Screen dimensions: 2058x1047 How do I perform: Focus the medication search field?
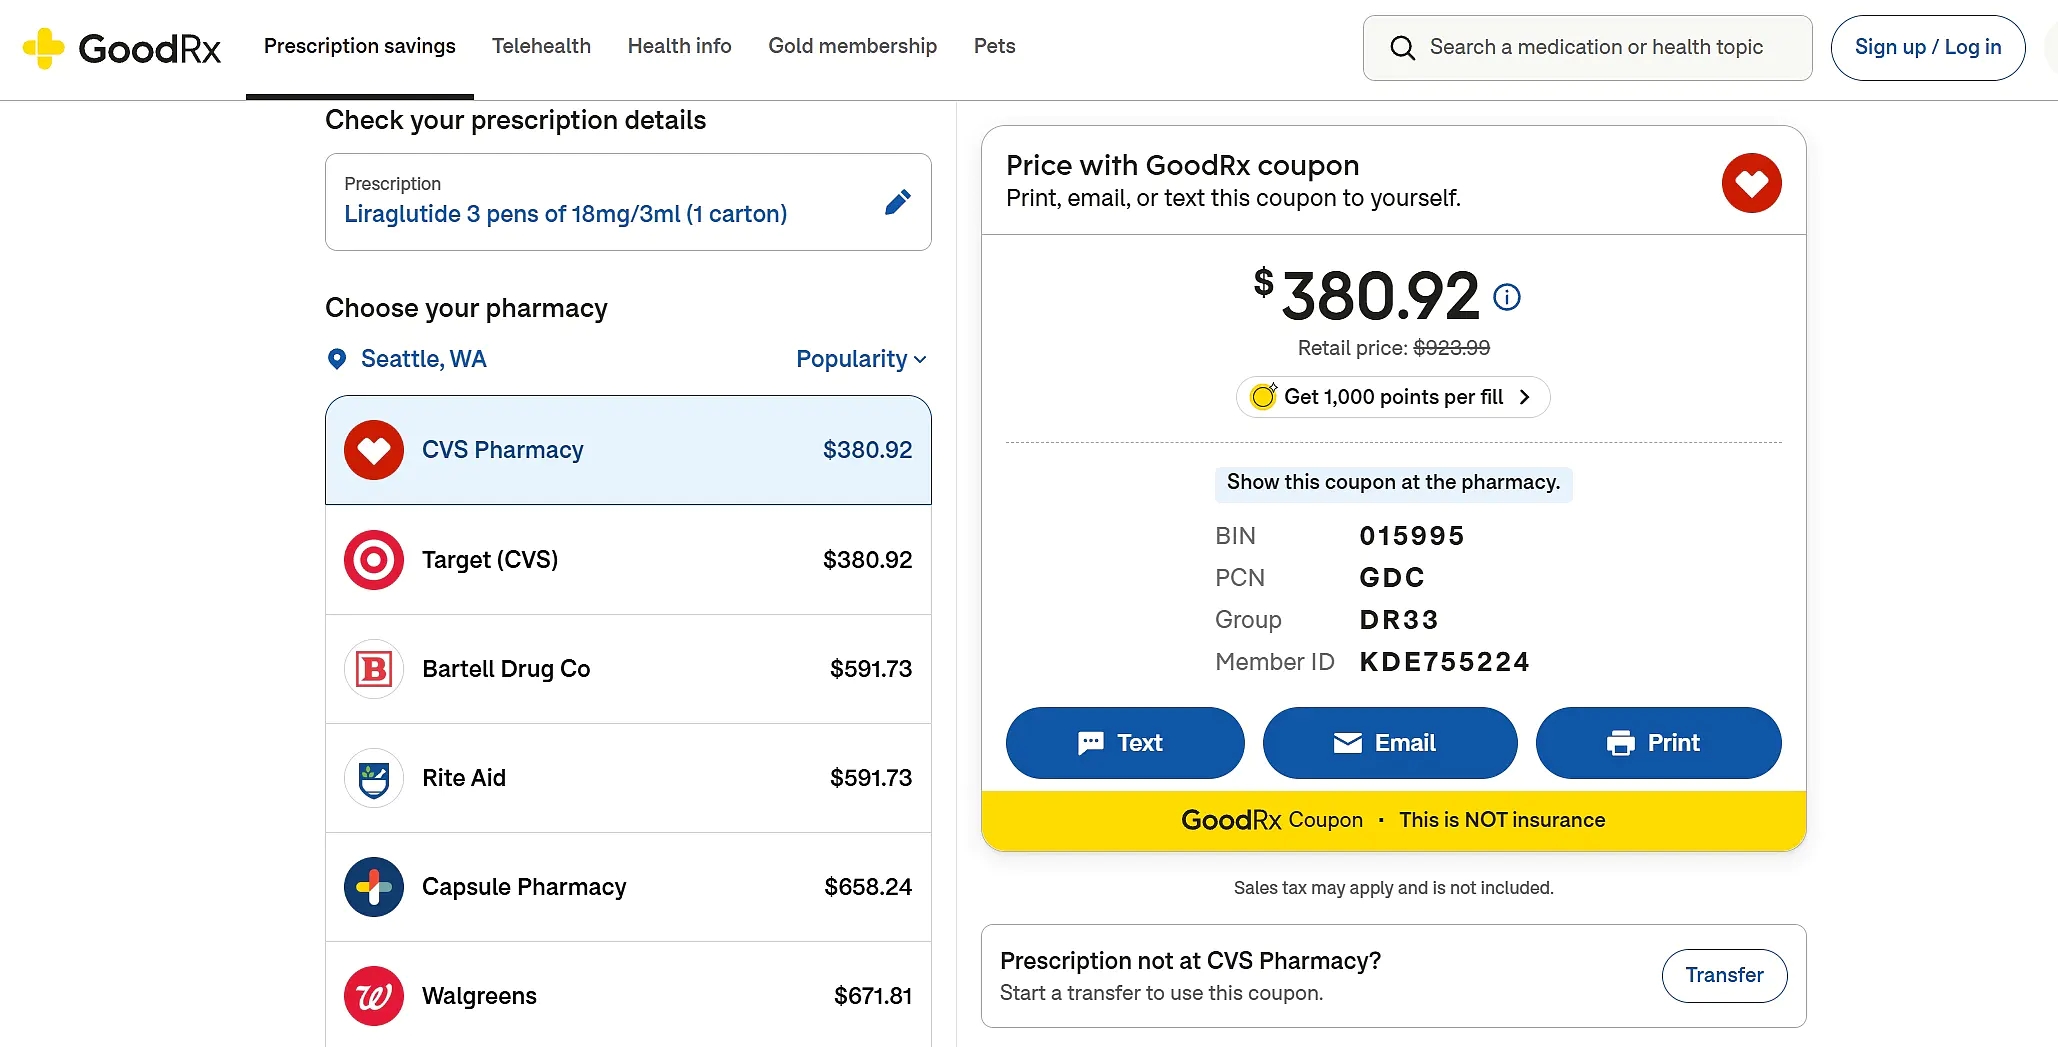click(x=1587, y=48)
